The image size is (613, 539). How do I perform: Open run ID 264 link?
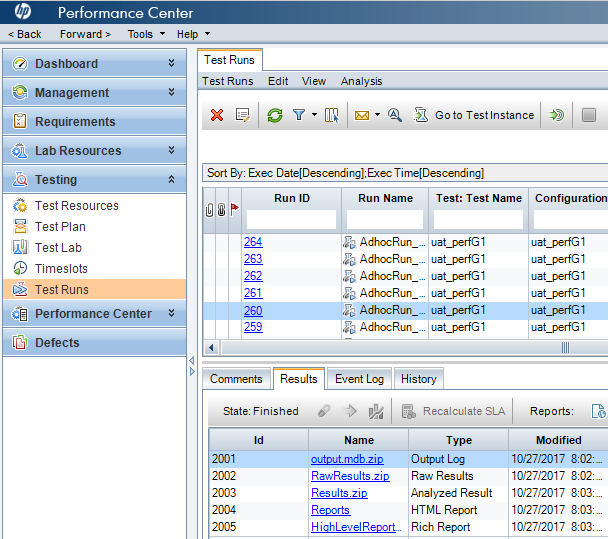tap(253, 242)
